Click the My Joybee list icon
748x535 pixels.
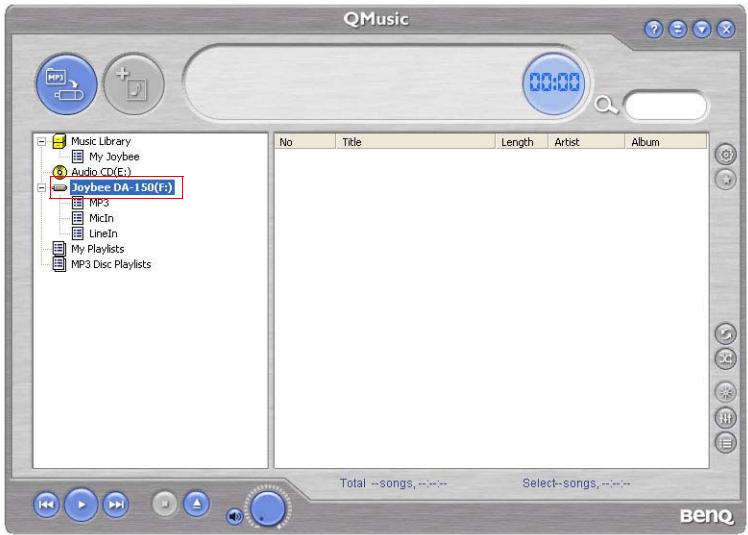pyautogui.click(x=78, y=157)
